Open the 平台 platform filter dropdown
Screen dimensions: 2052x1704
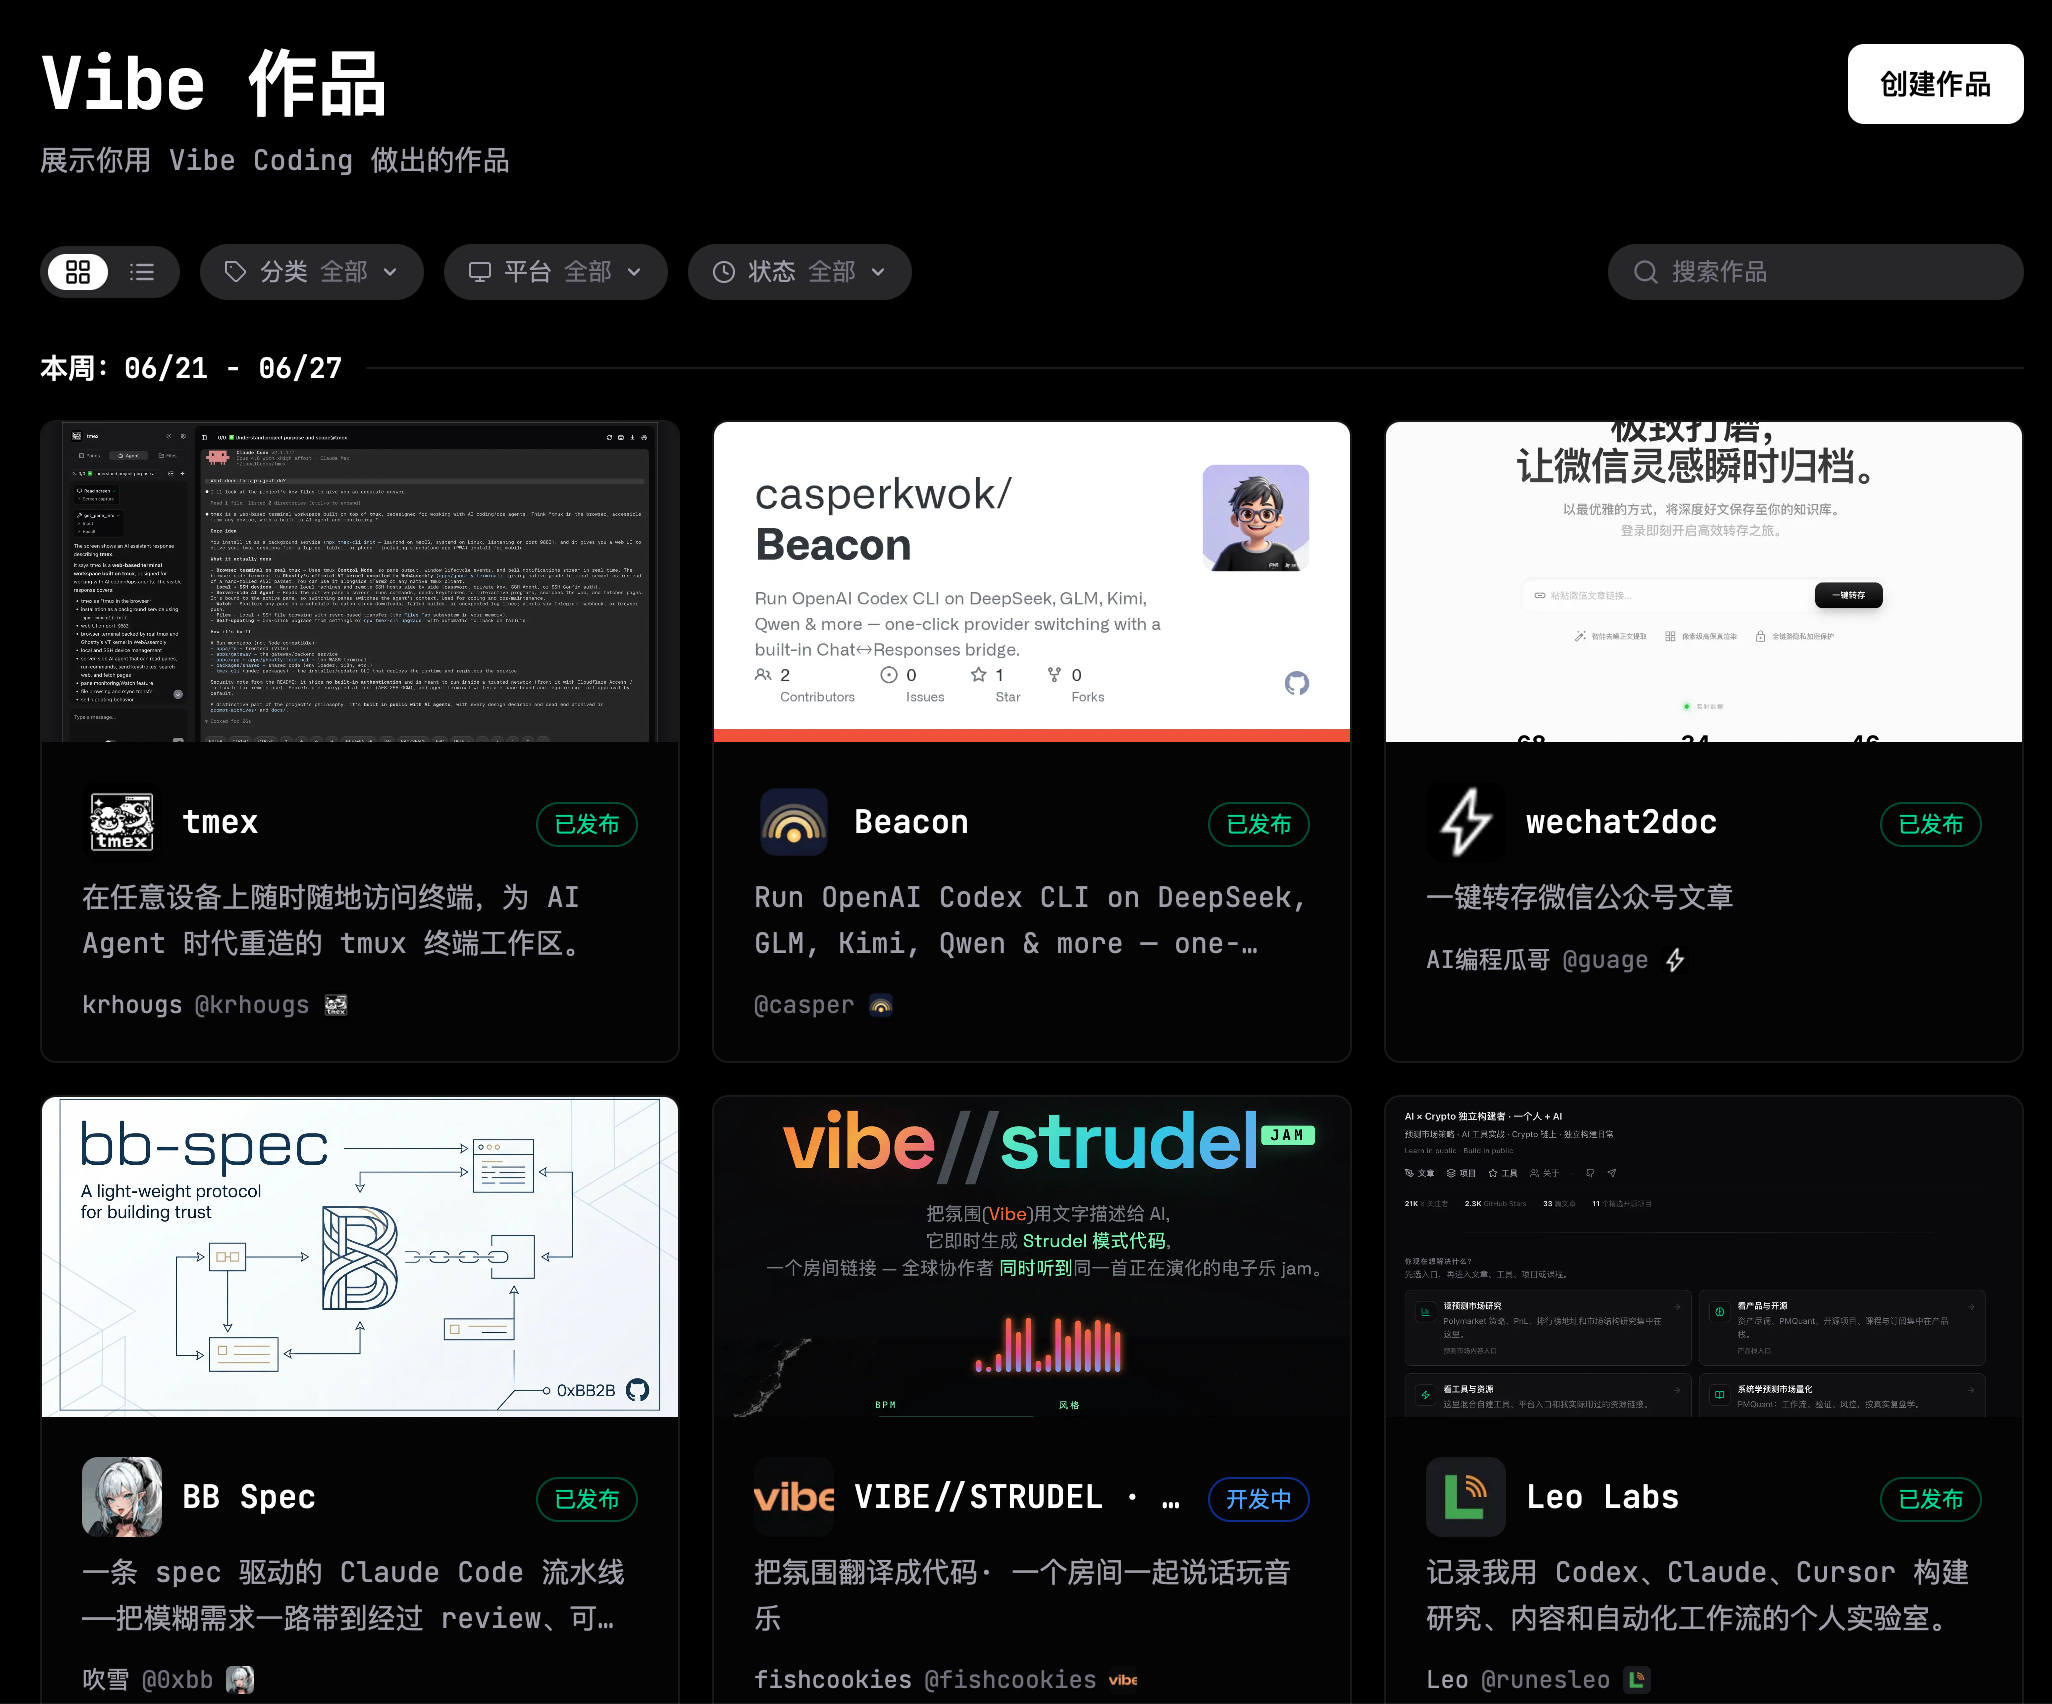[x=556, y=272]
